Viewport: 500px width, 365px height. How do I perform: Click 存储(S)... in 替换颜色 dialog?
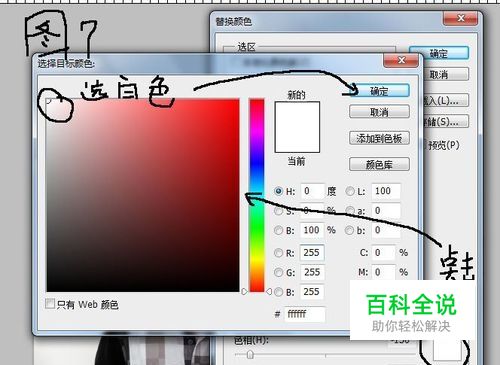445,121
